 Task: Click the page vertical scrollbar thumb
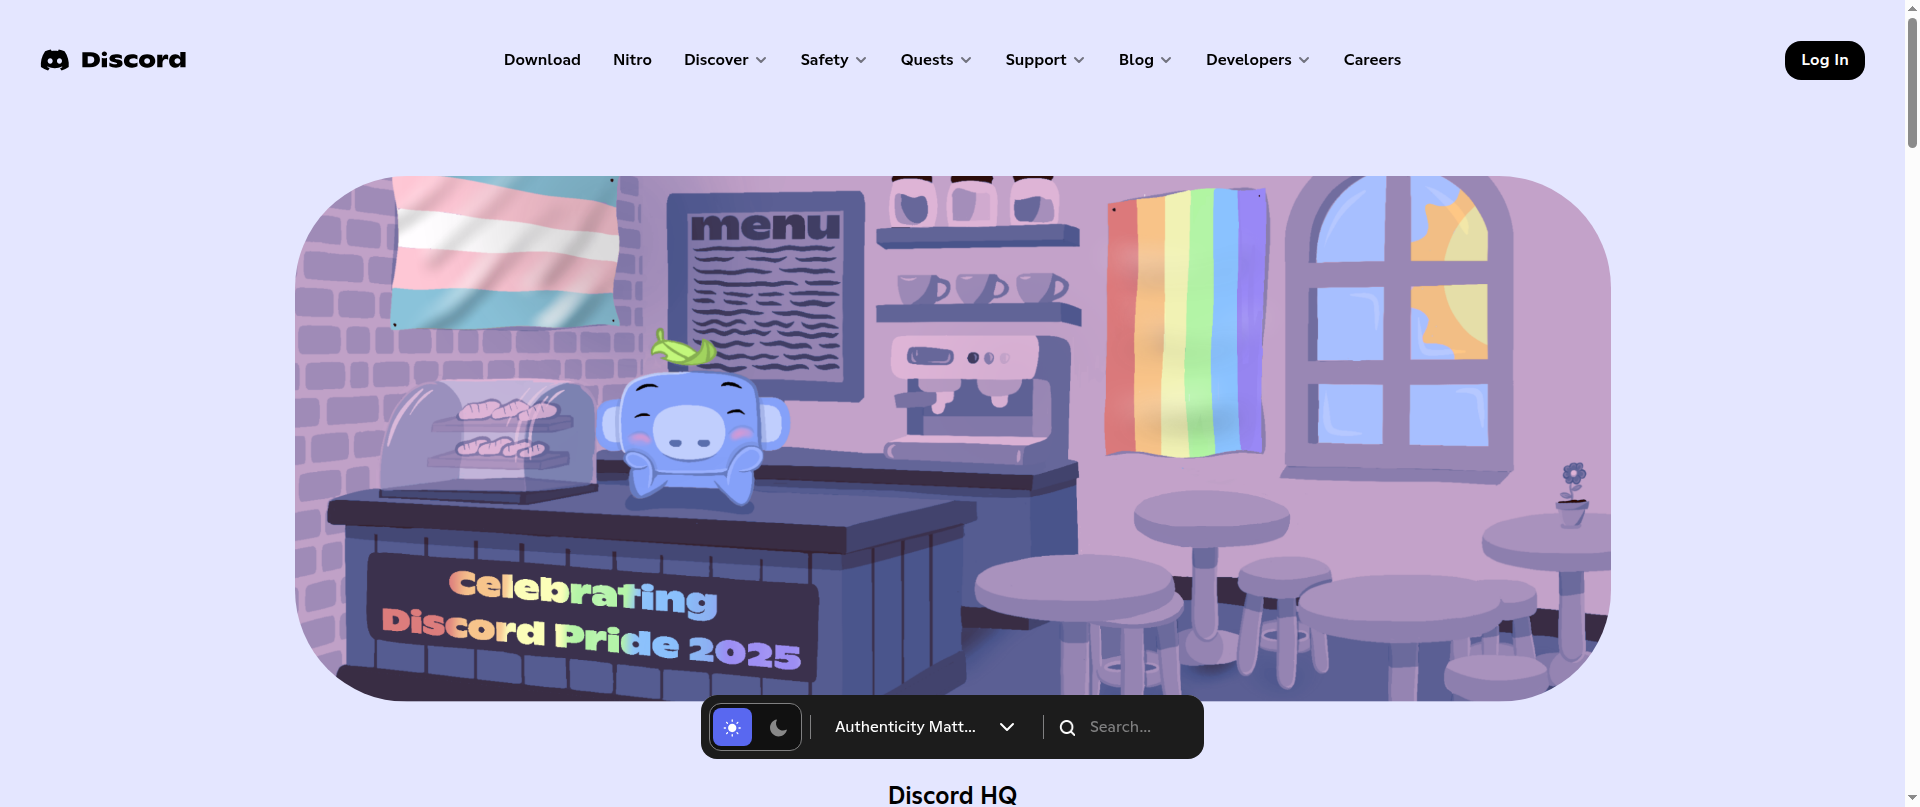click(1912, 84)
